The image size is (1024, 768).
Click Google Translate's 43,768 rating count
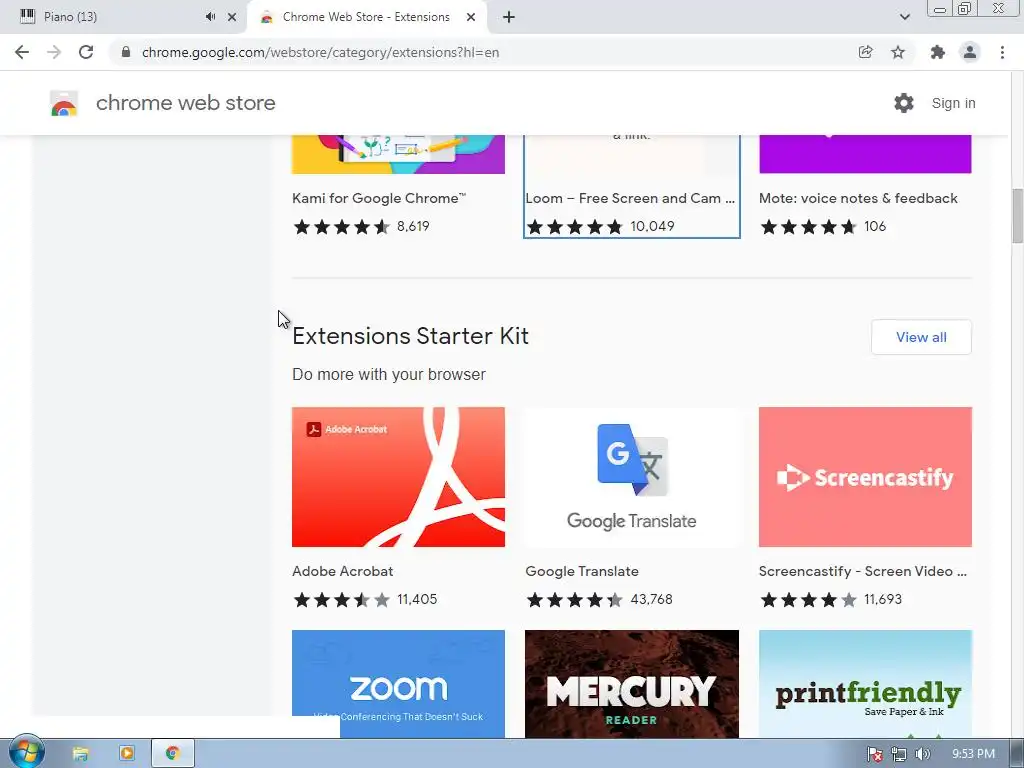click(651, 600)
